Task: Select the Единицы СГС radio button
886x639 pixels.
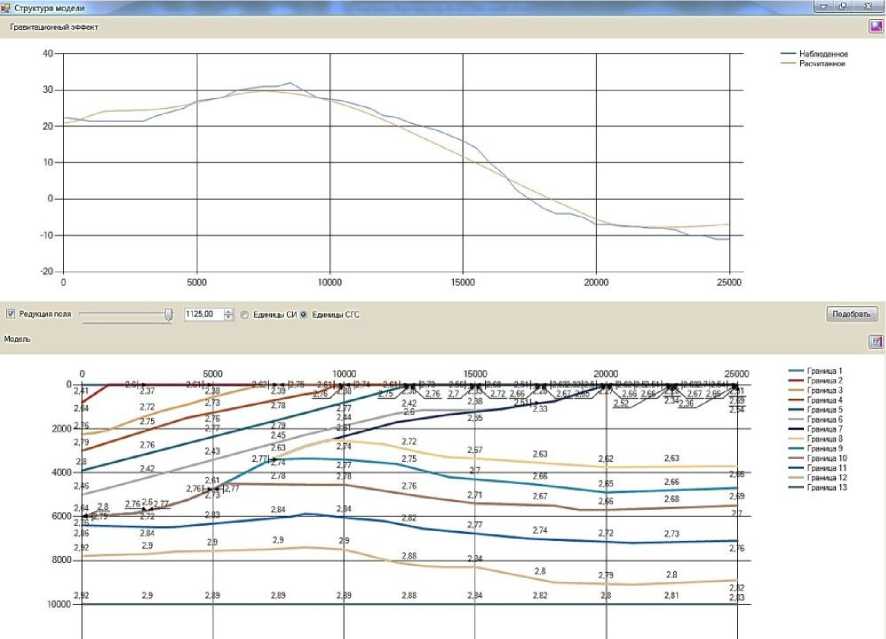Action: coord(303,315)
